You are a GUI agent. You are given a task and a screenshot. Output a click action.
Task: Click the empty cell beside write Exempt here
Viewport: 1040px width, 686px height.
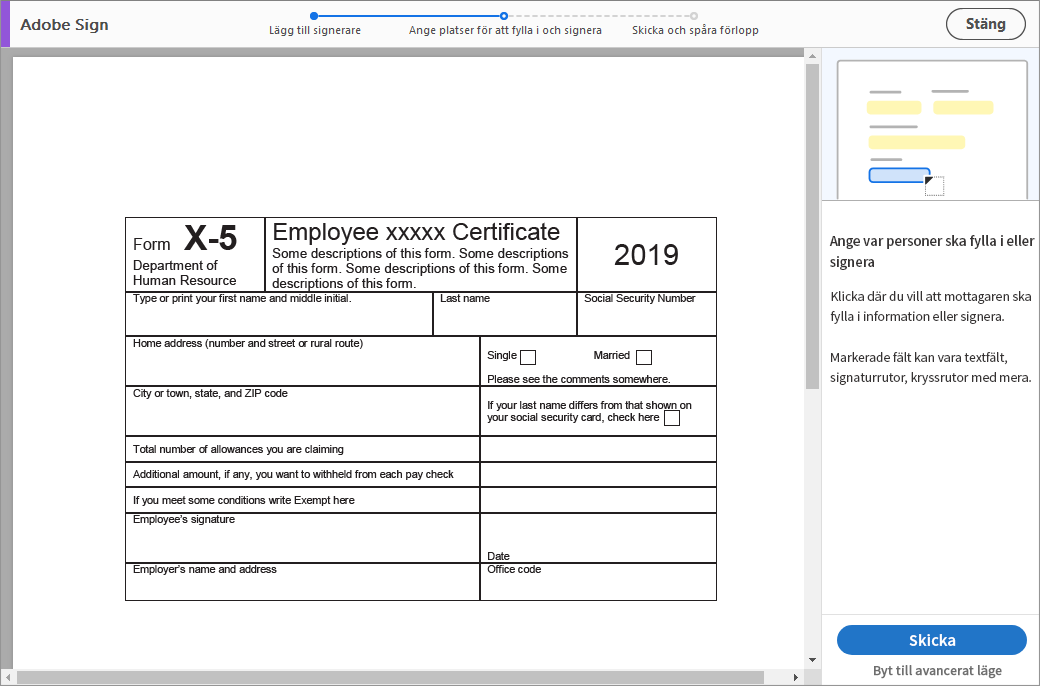point(598,500)
